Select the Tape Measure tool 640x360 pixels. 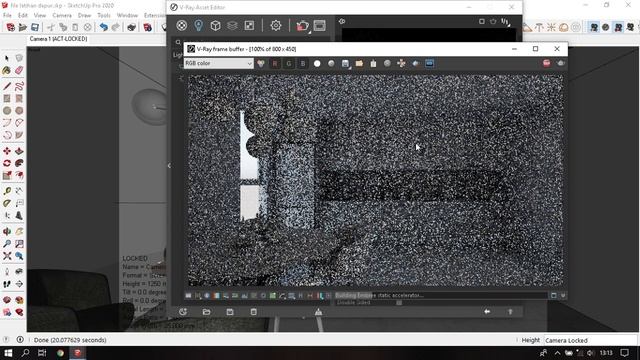click(7, 191)
